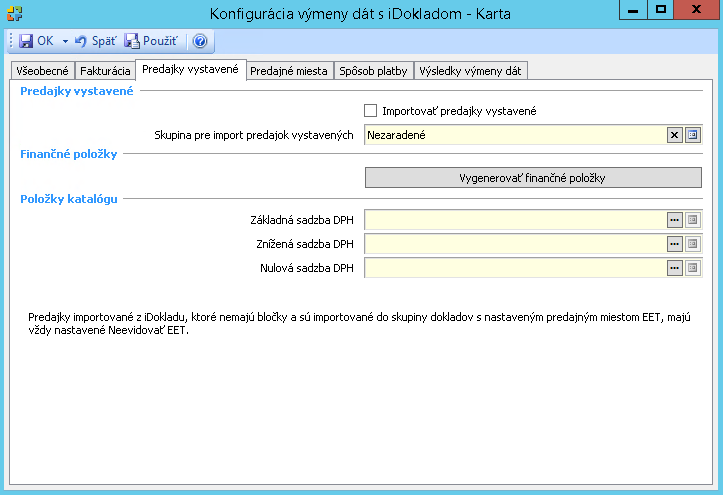The height and width of the screenshot is (495, 723).
Task: Clear the Nezaradené group with X icon
Action: pos(674,135)
